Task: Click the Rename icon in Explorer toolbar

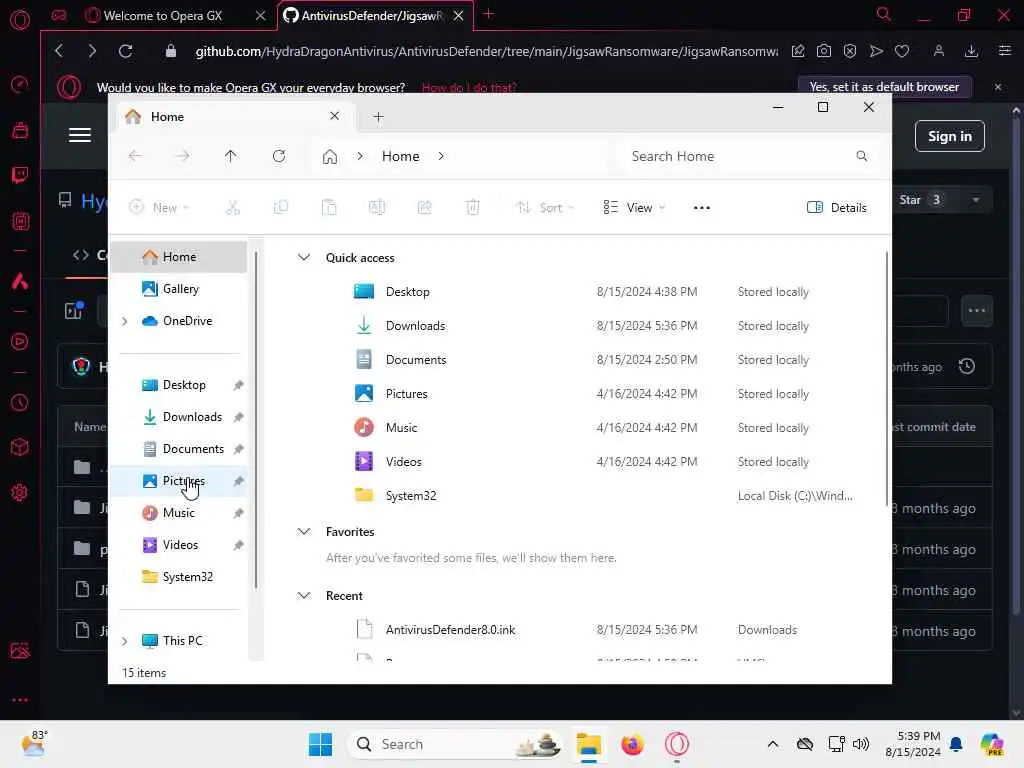Action: 377,208
